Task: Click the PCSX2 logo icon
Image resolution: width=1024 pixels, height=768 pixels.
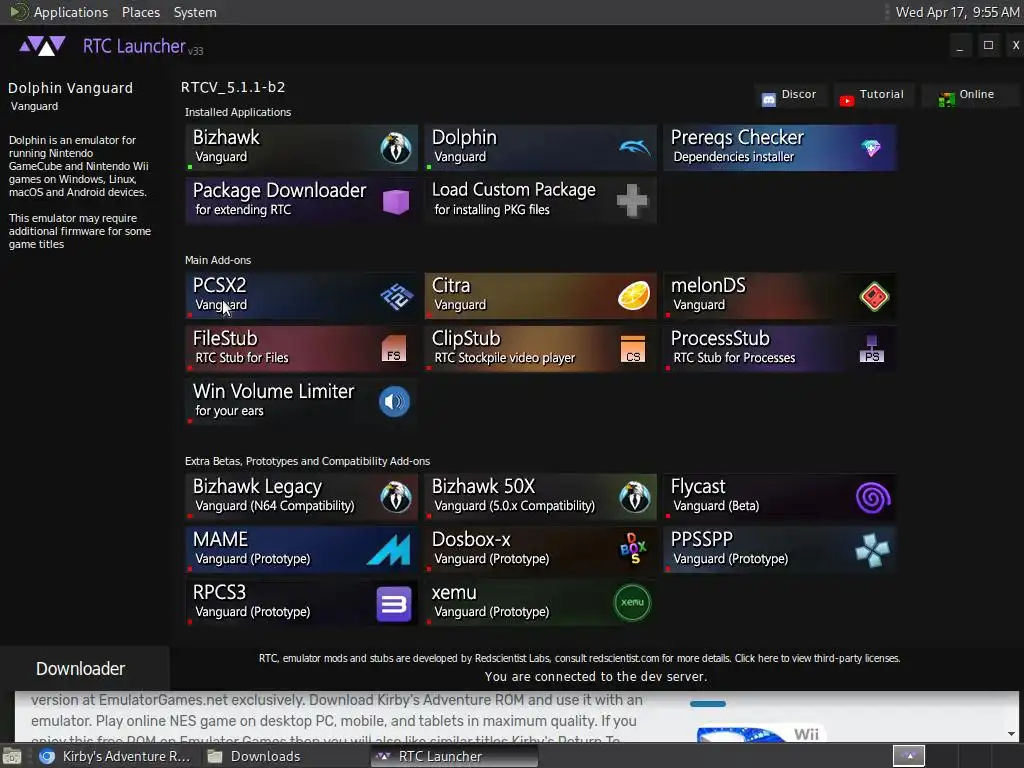Action: coord(396,296)
